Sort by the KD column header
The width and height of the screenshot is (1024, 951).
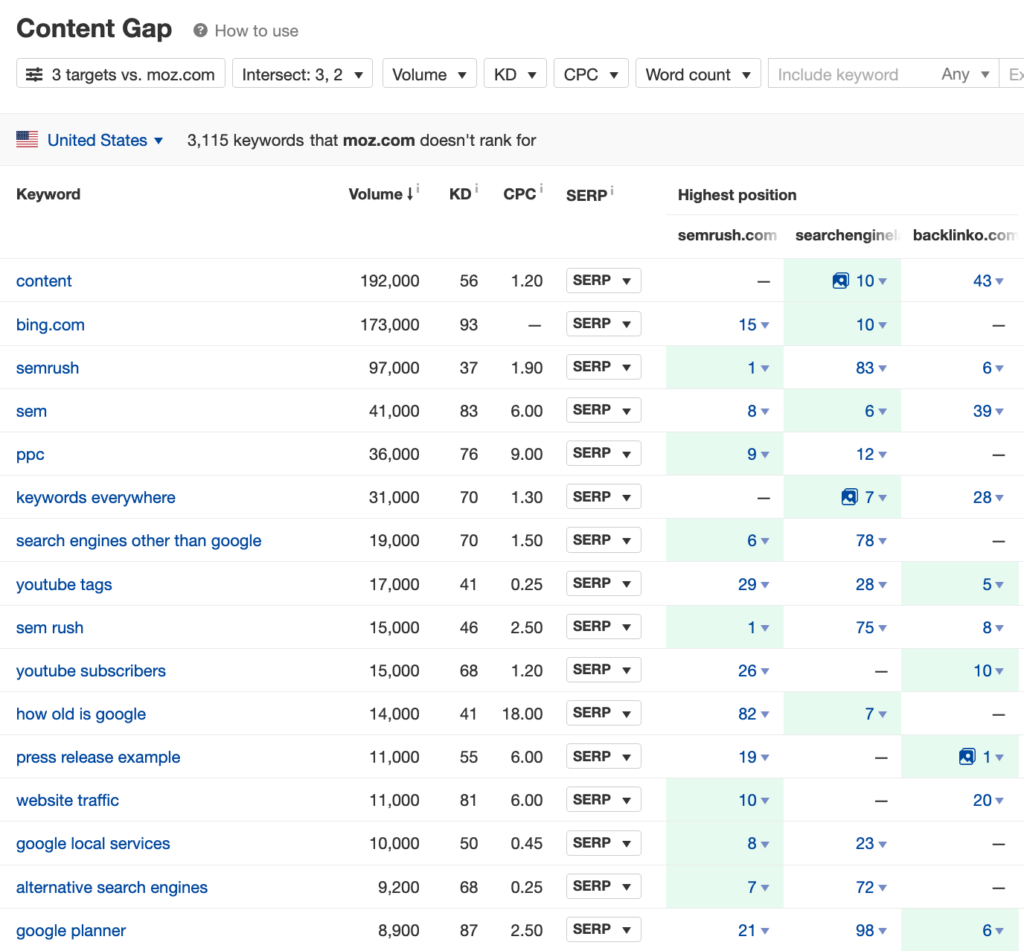click(460, 194)
